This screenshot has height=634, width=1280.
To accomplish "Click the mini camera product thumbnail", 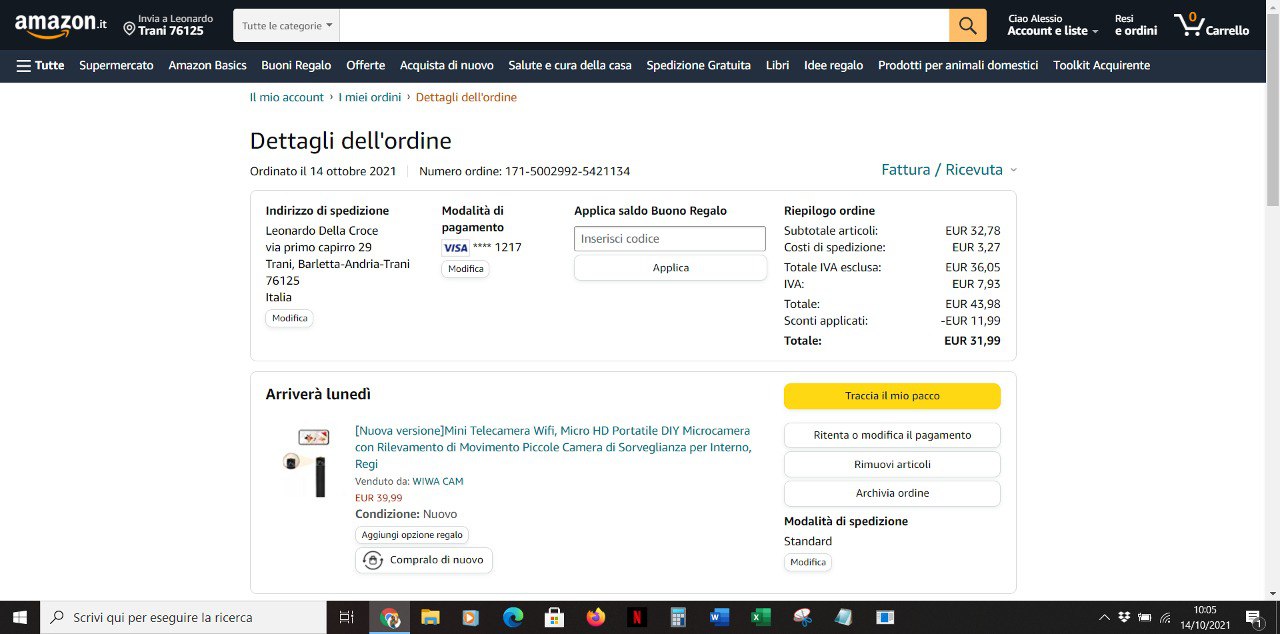I will coord(306,462).
